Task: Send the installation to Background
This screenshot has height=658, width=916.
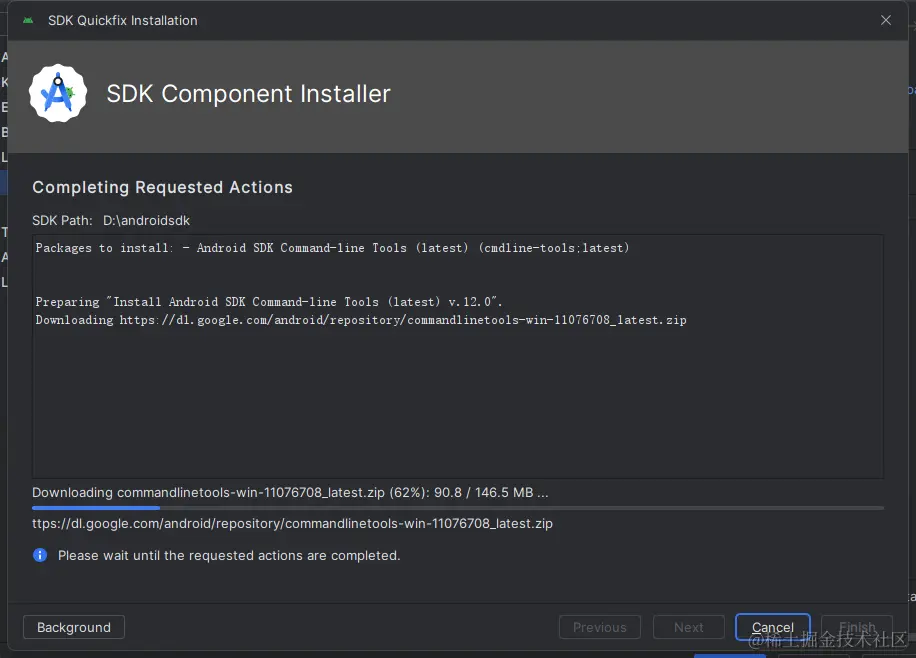Action: coord(74,627)
